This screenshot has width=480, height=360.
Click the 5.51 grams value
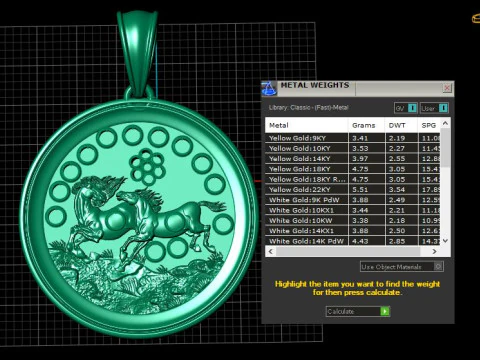tap(360, 190)
